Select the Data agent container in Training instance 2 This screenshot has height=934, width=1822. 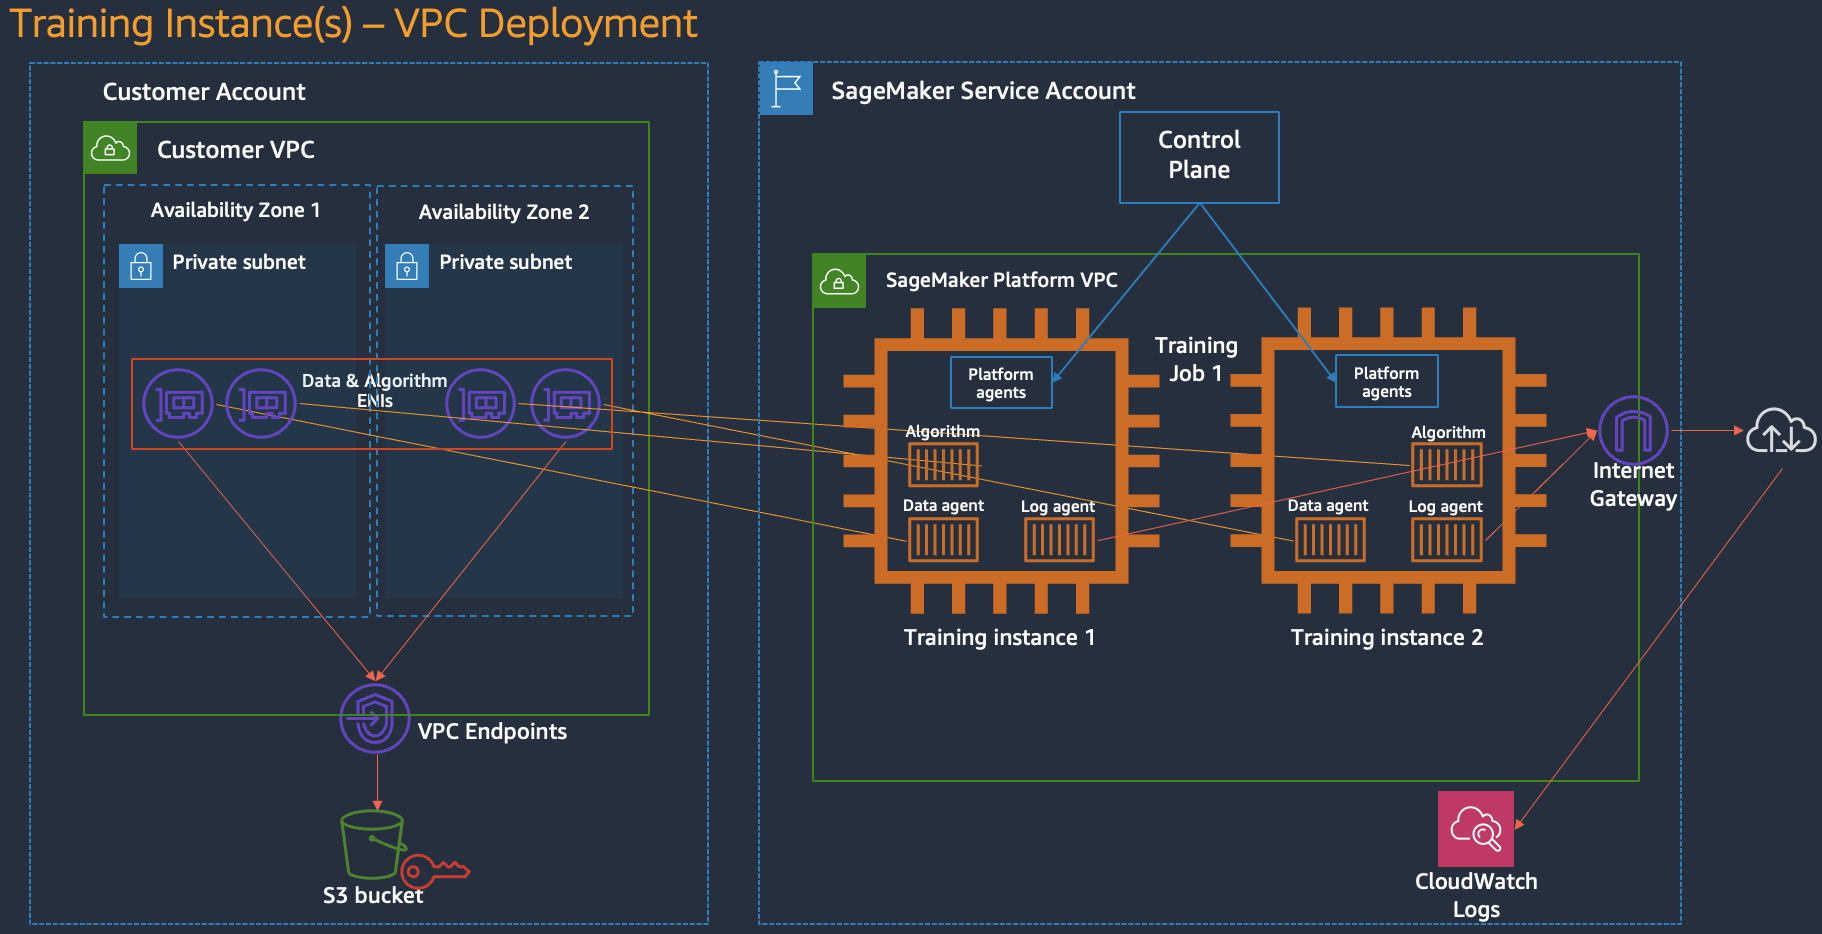coord(1330,540)
